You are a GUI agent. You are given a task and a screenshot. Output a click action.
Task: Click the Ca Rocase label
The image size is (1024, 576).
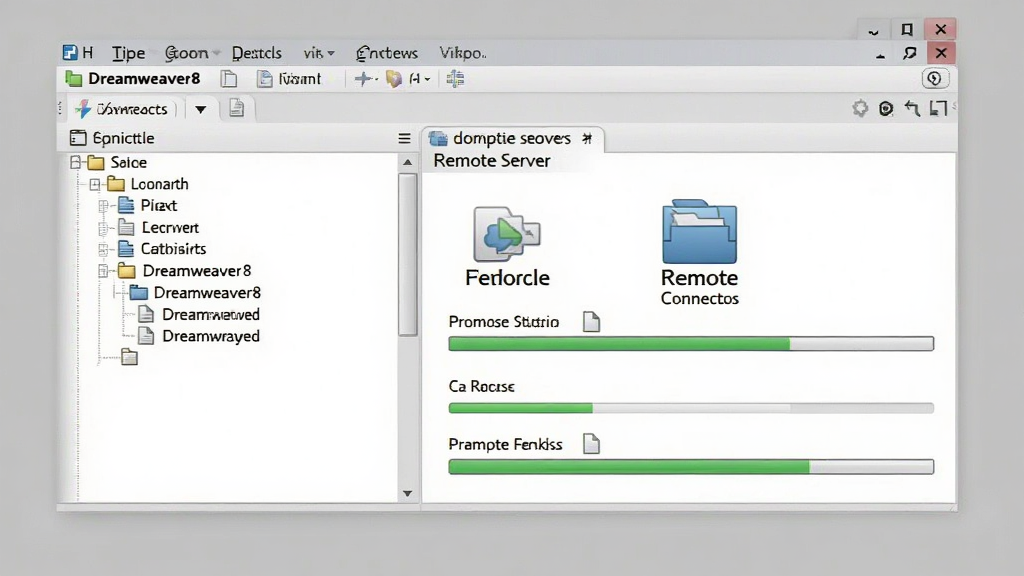(x=481, y=387)
